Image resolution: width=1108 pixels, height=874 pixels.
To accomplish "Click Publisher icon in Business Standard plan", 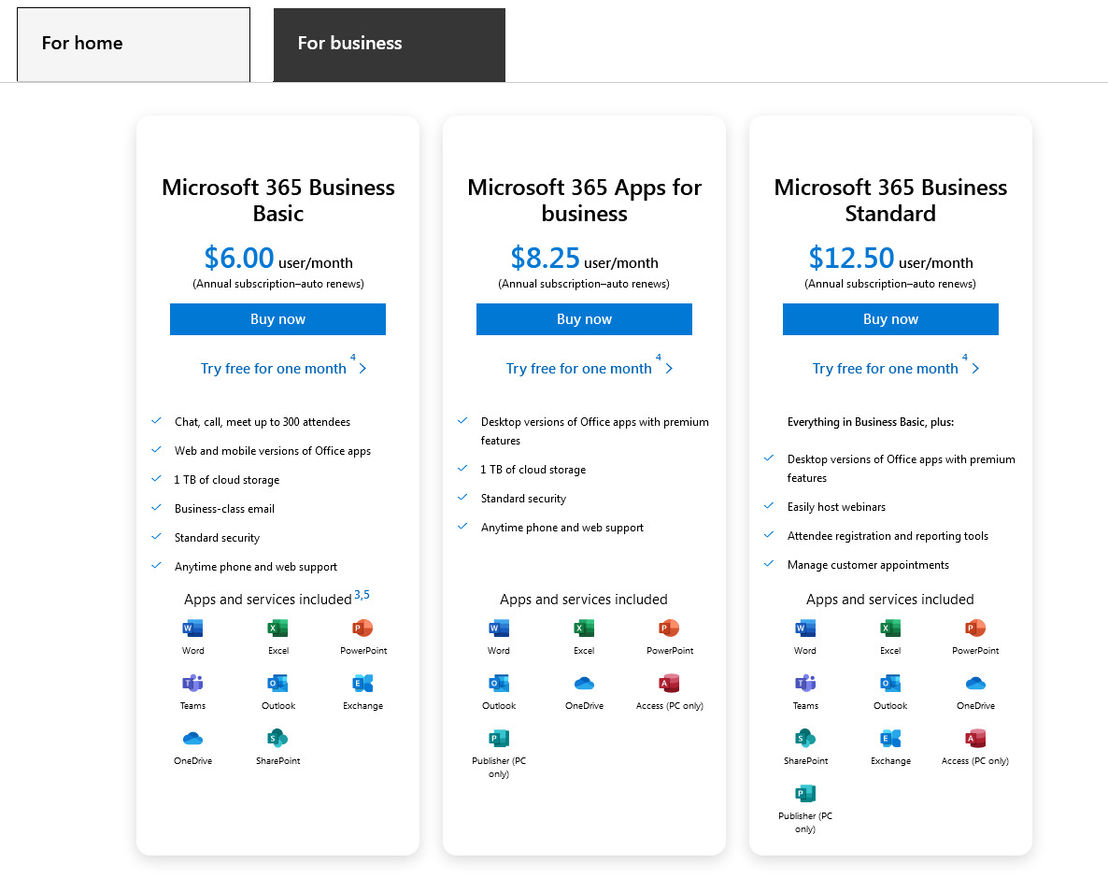I will tap(806, 793).
